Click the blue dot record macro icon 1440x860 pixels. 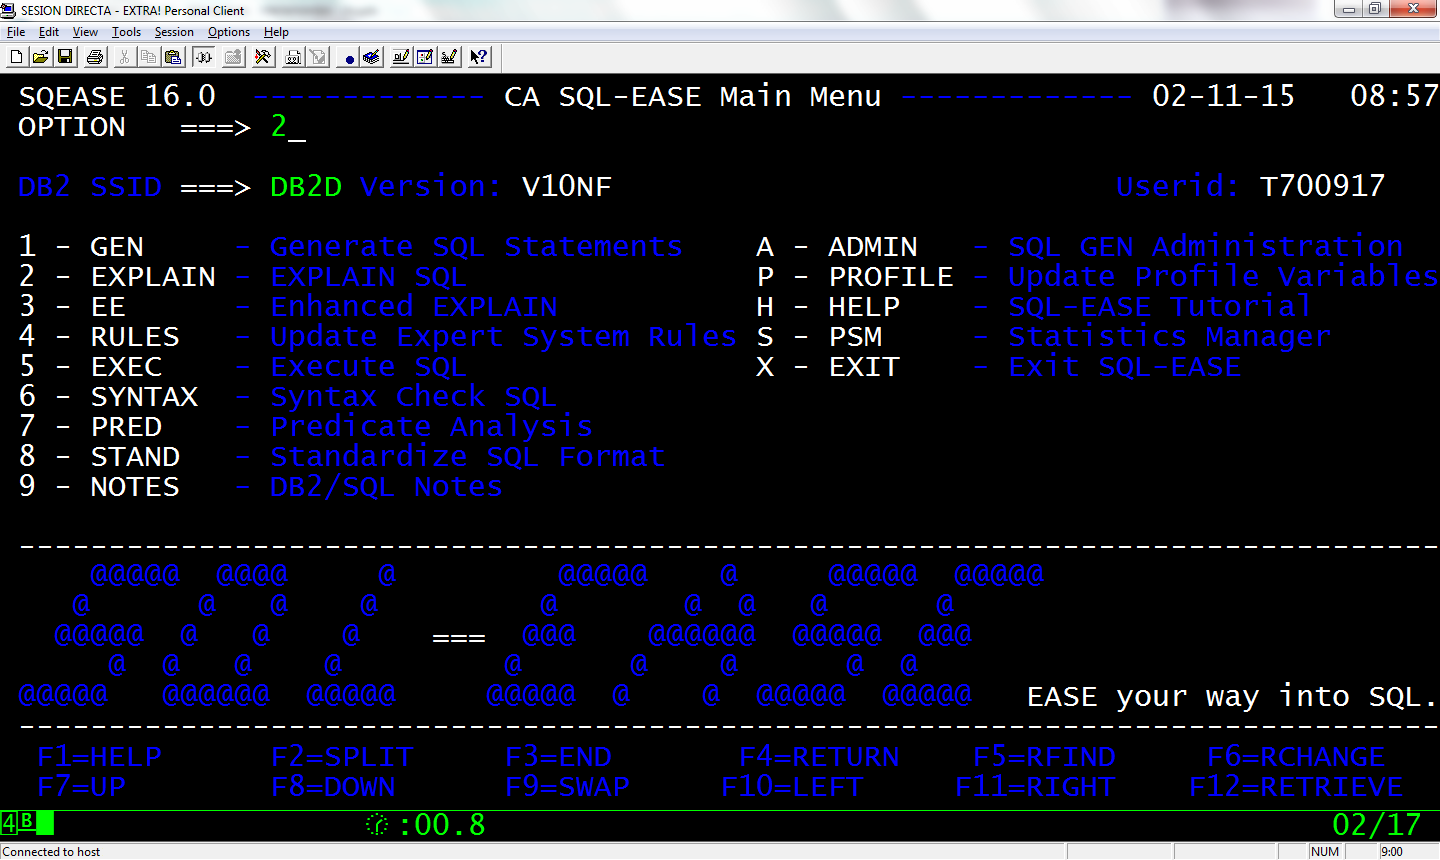tap(348, 58)
